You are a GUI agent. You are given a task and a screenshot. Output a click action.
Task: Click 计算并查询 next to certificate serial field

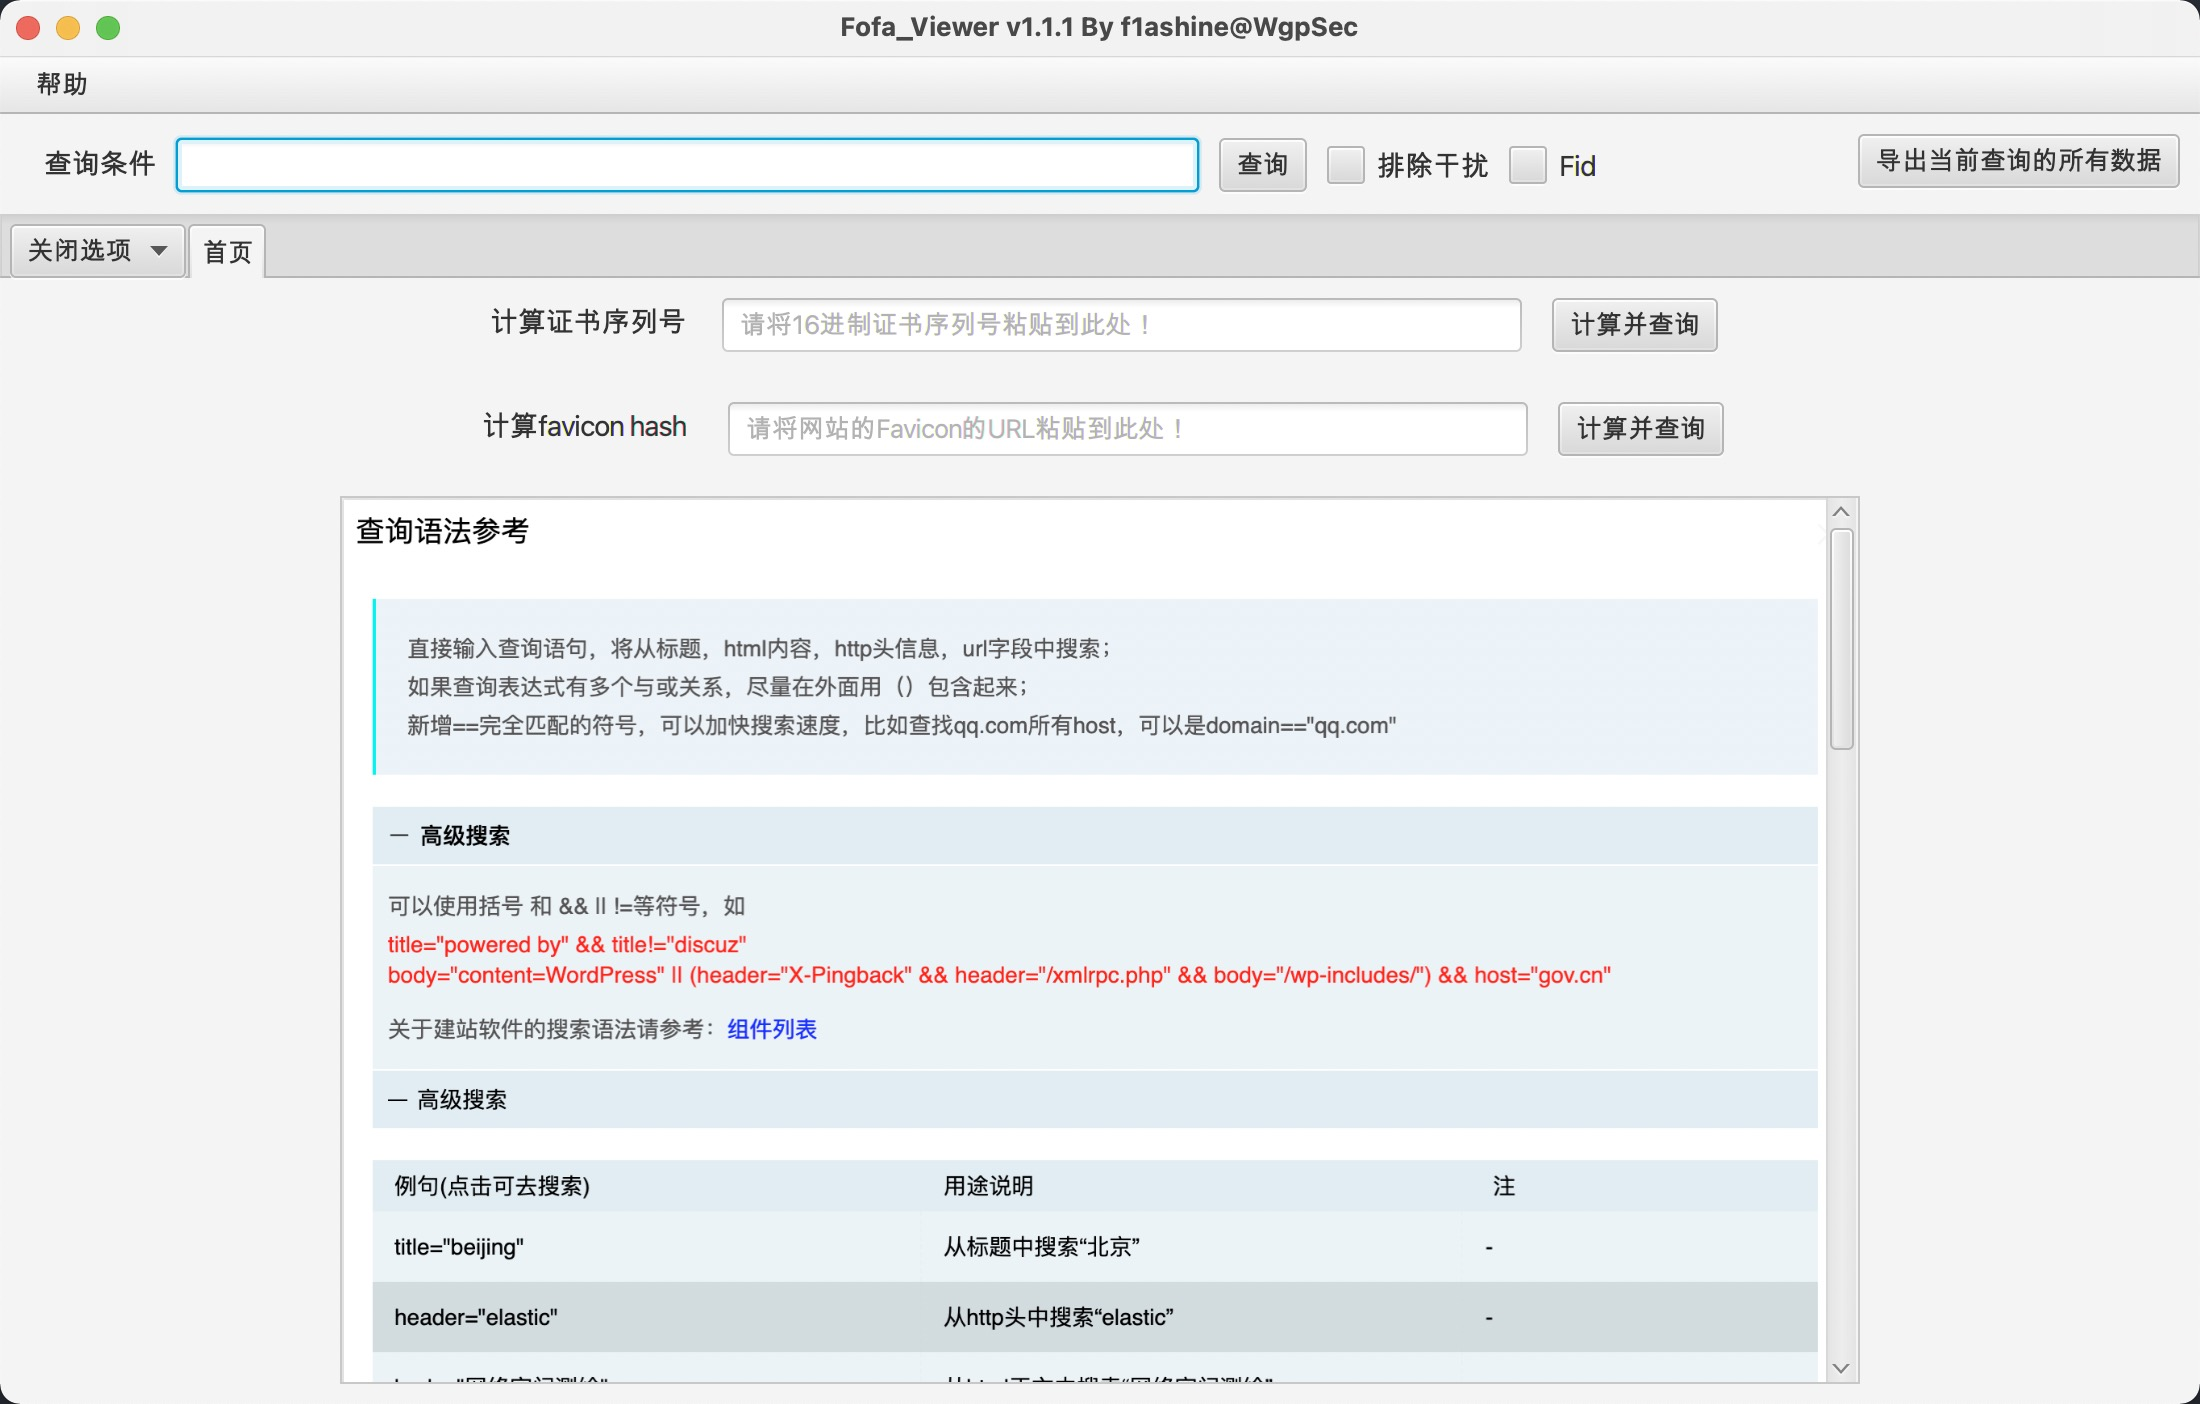(x=1634, y=324)
